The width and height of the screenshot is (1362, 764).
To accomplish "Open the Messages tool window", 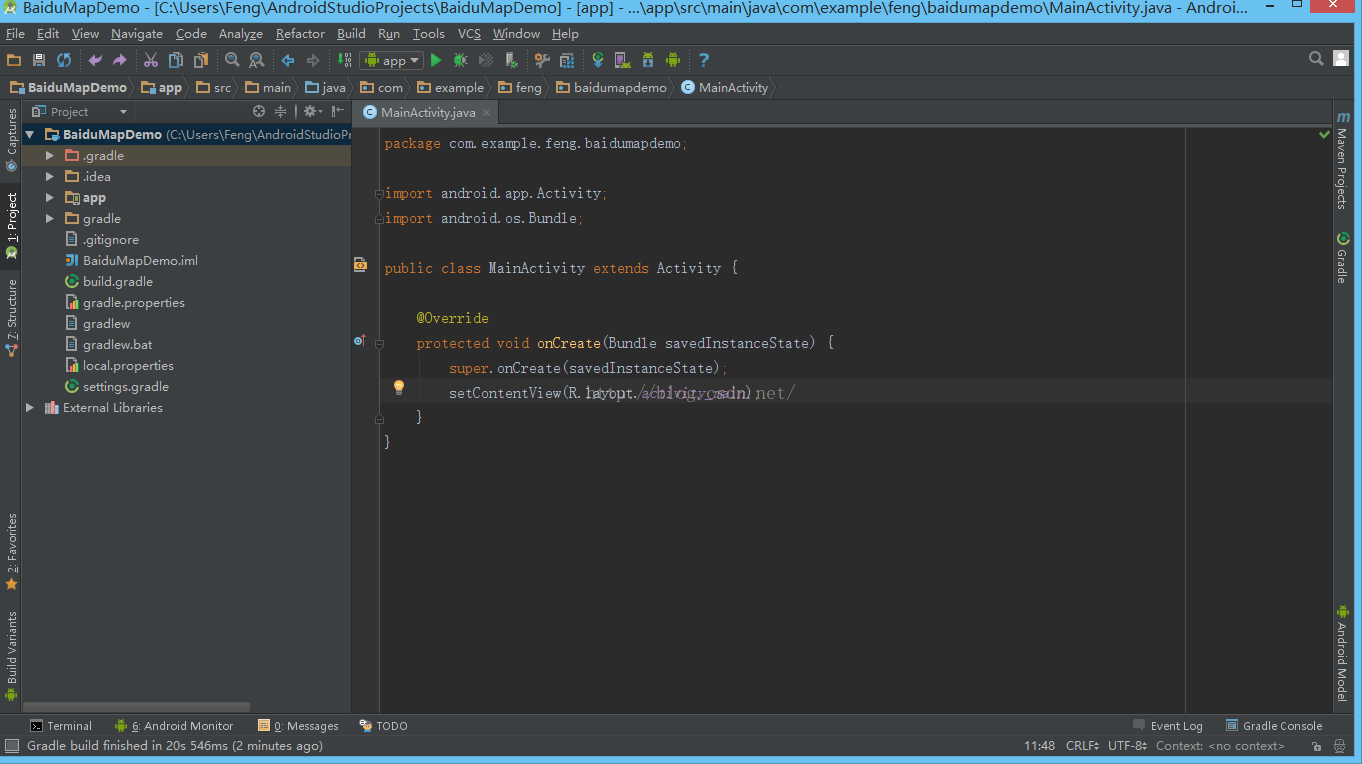I will [298, 726].
